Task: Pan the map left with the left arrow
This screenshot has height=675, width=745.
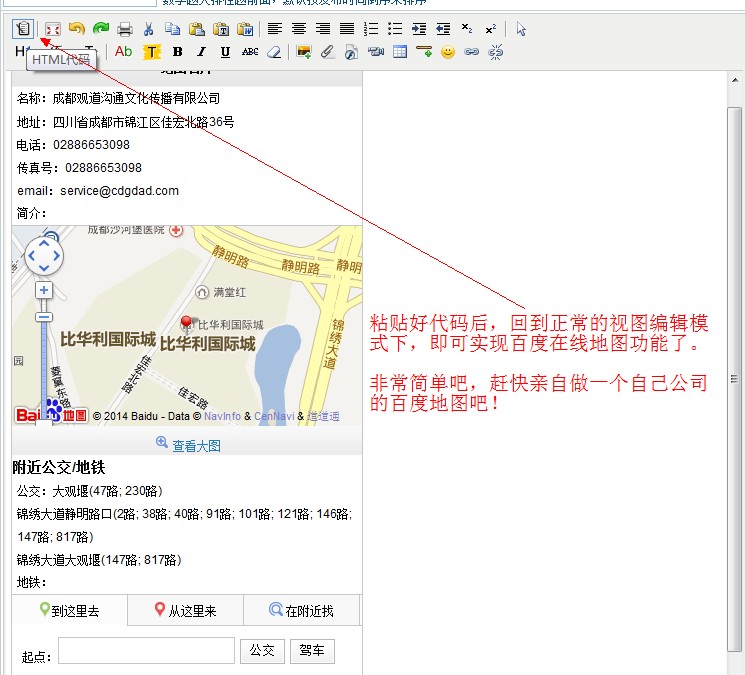Action: [x=32, y=256]
